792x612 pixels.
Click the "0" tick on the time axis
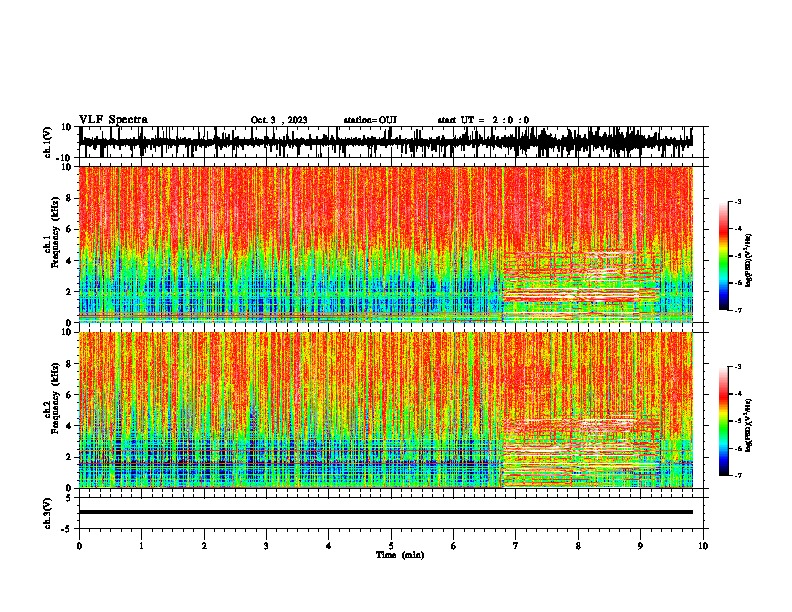(79, 546)
